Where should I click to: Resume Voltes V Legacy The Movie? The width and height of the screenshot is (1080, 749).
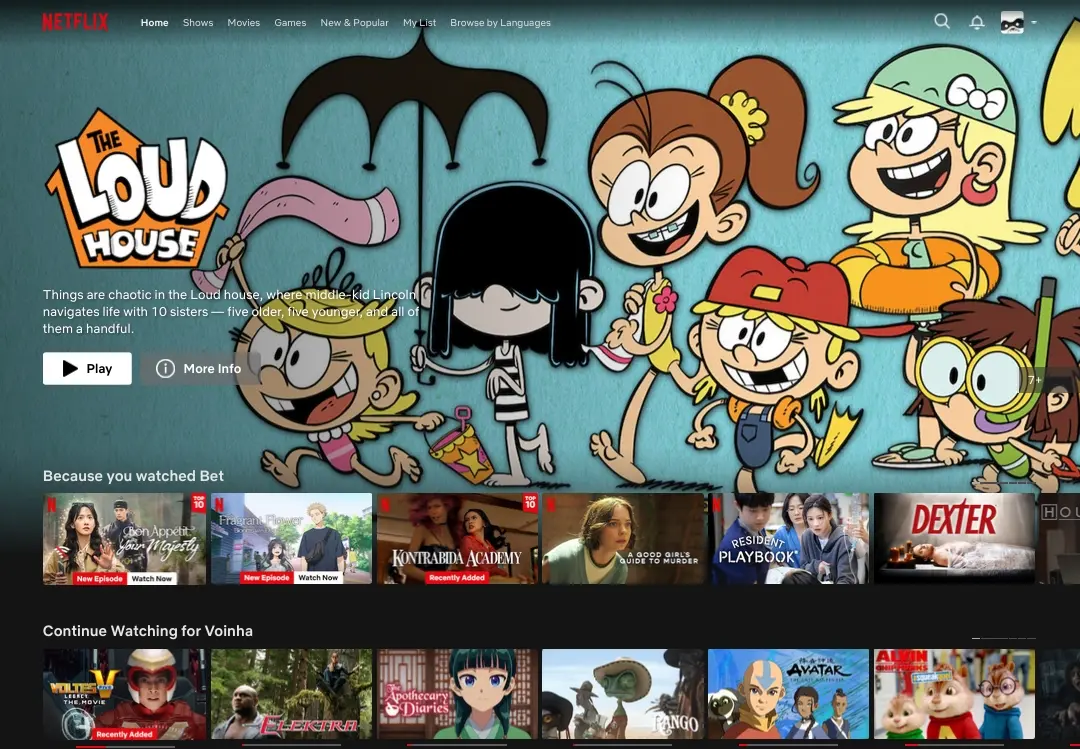click(x=124, y=694)
